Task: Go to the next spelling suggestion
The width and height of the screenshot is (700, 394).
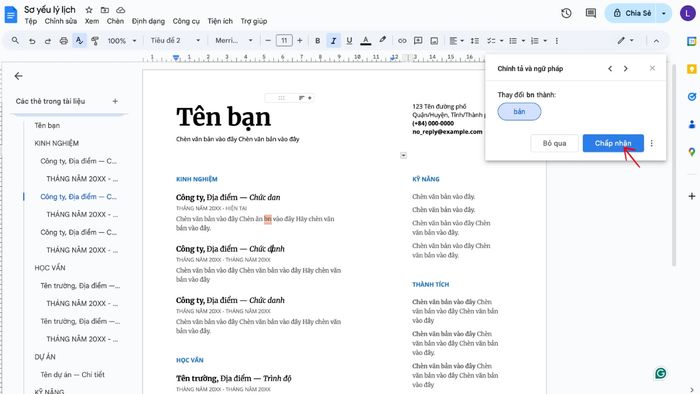Action: pos(625,68)
